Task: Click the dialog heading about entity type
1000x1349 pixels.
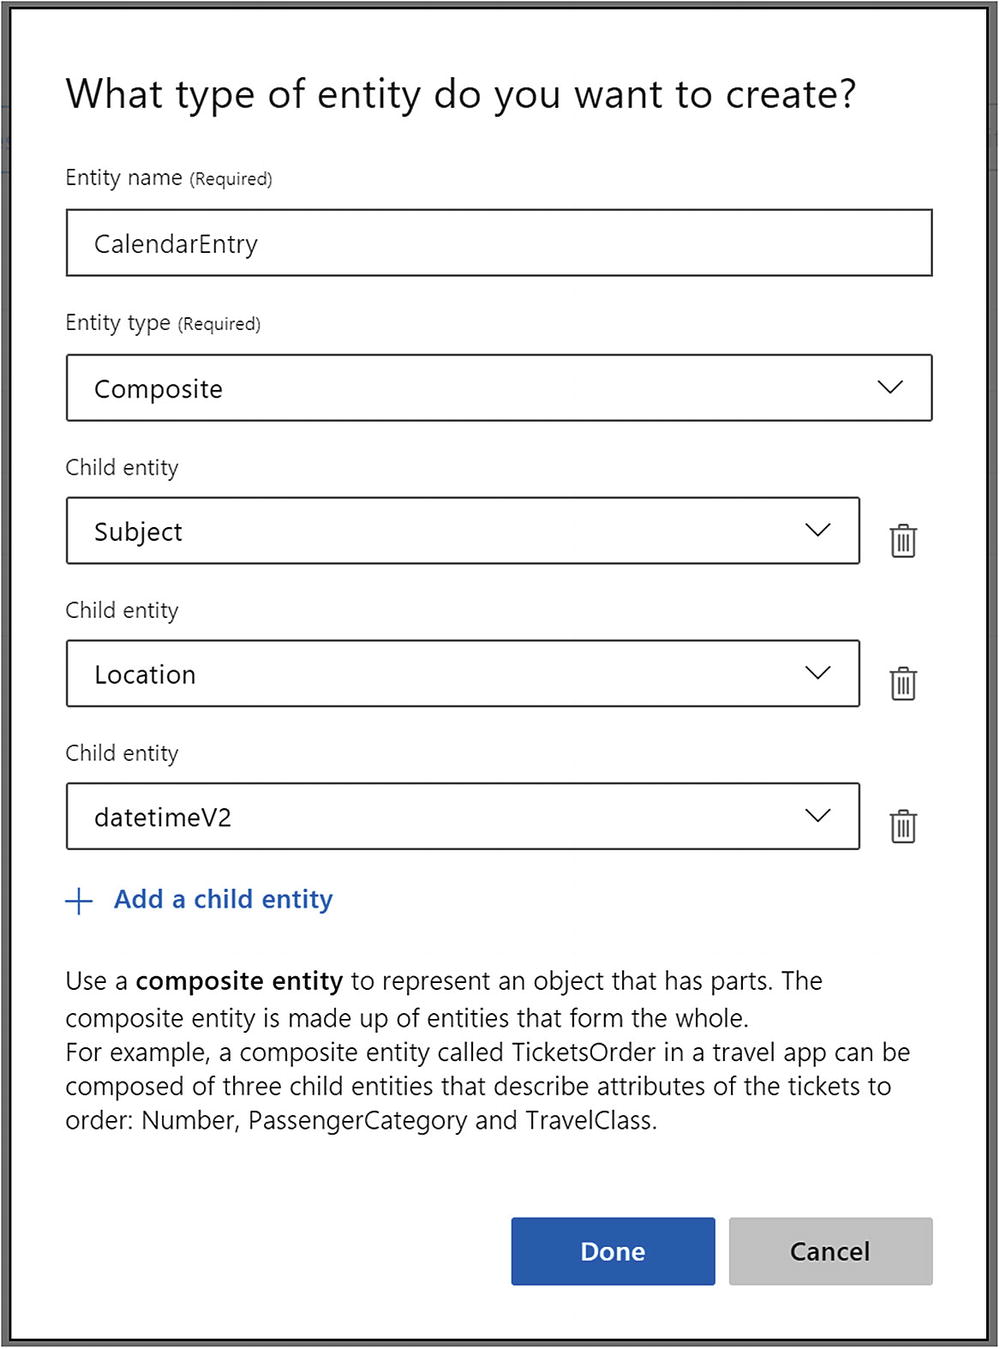Action: click(x=461, y=95)
